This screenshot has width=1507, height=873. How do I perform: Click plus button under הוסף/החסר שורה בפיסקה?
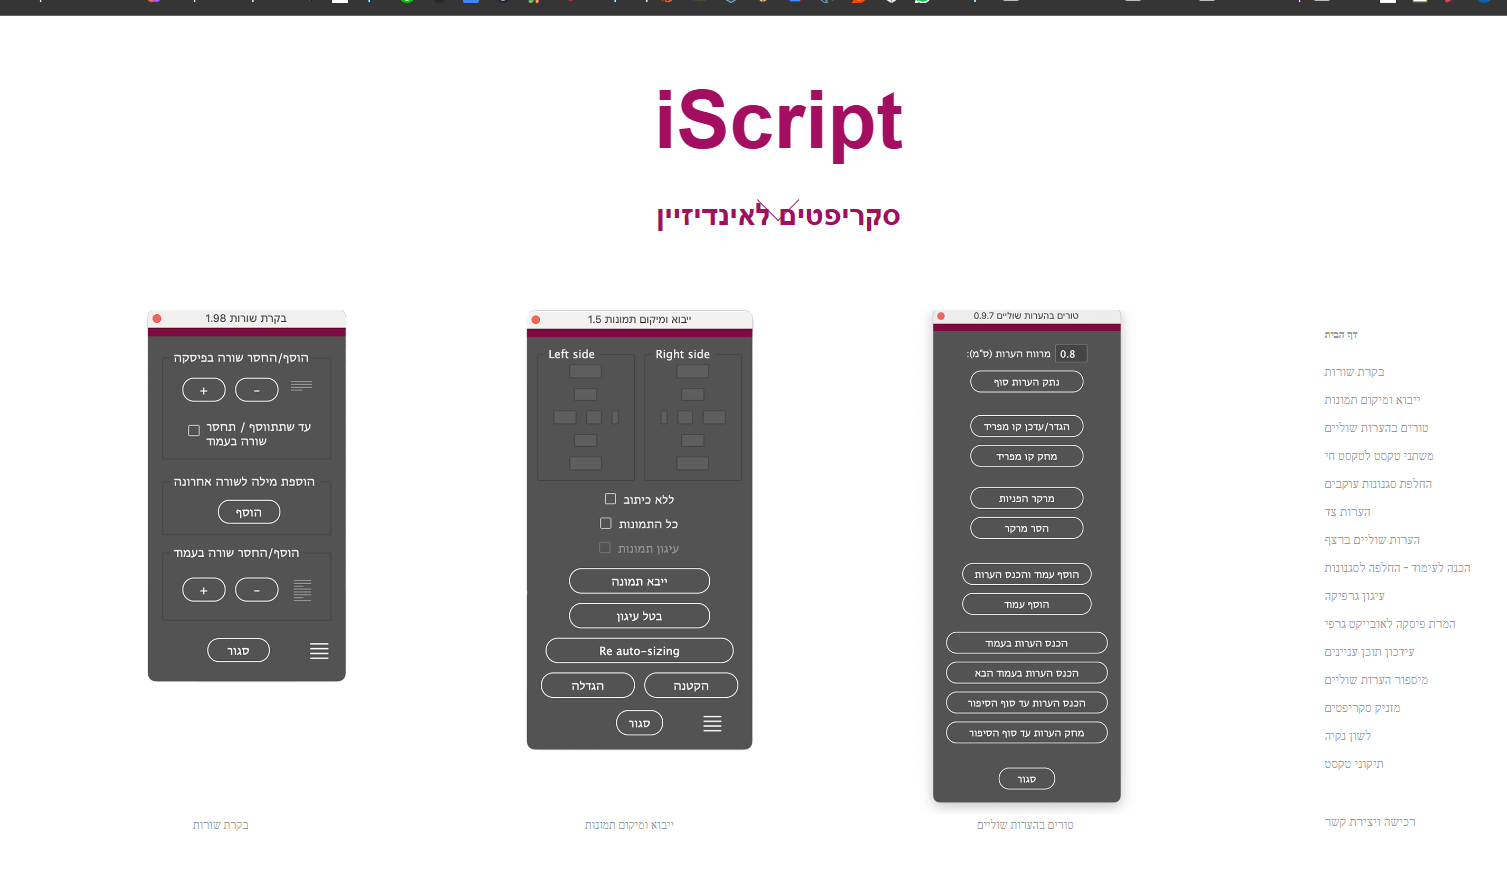tap(204, 390)
